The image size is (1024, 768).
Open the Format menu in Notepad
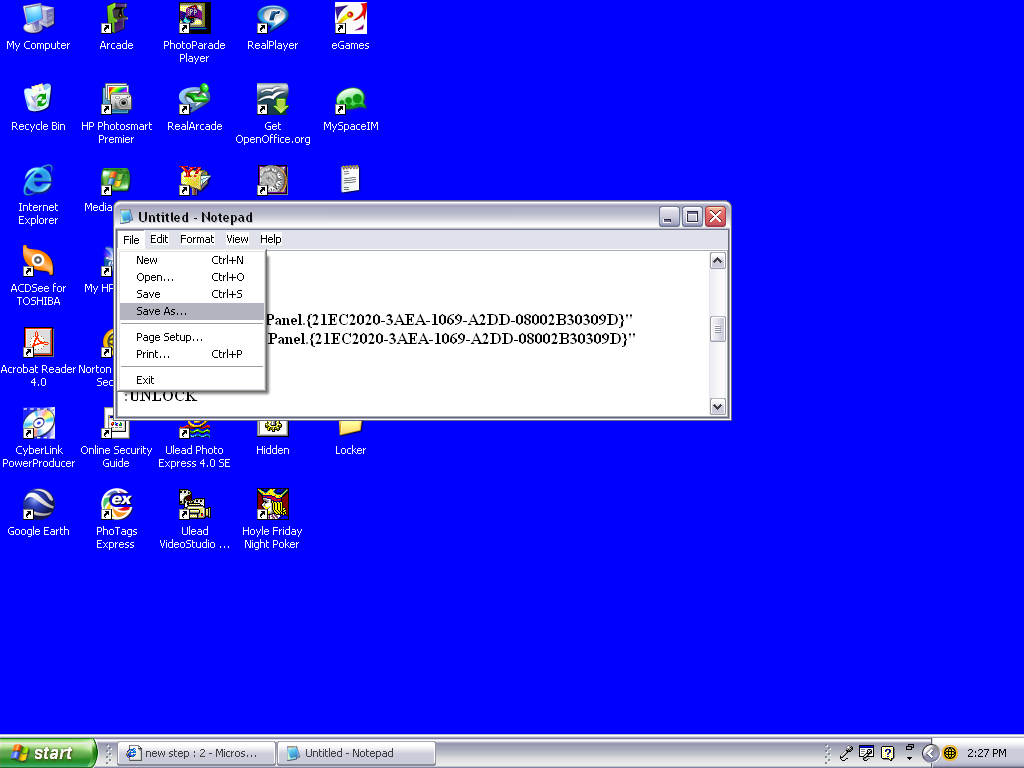pyautogui.click(x=196, y=239)
